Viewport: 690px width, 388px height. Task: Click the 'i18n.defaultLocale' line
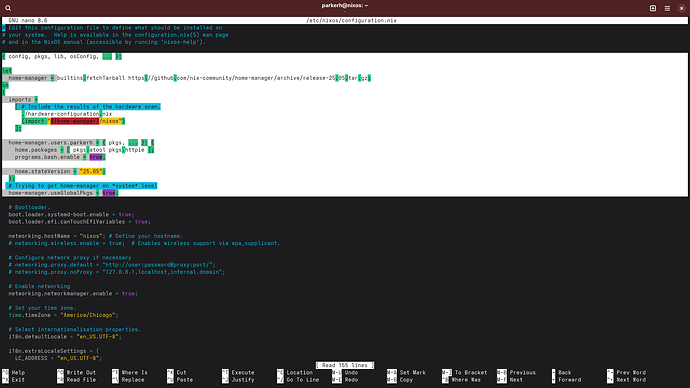(65, 337)
